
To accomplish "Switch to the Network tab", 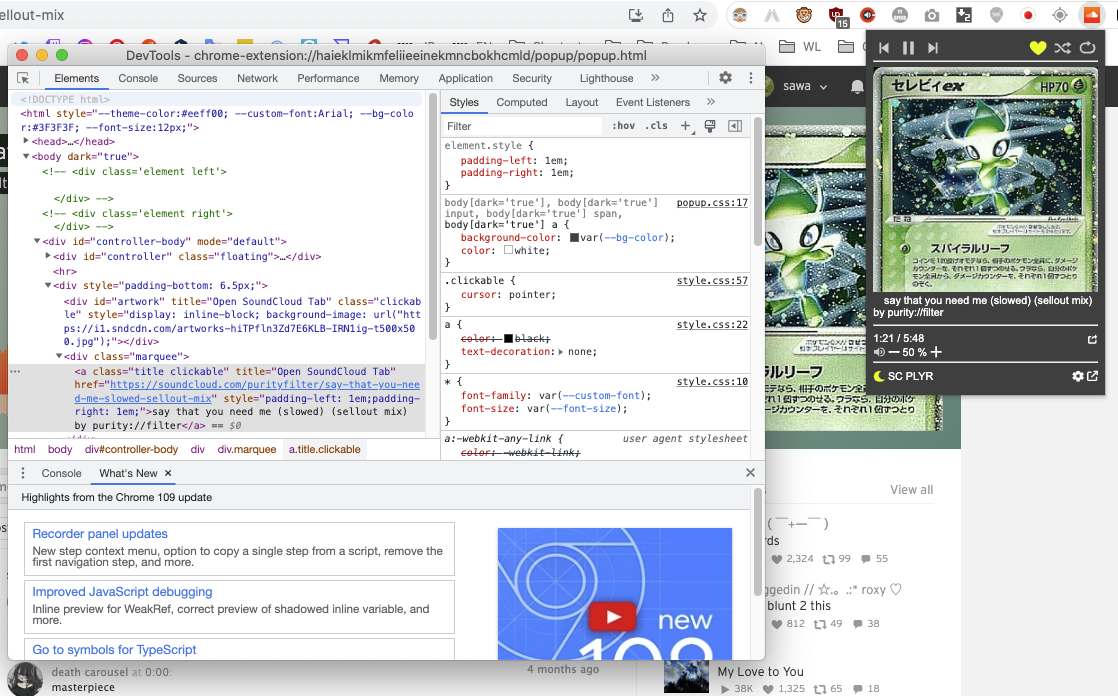I will coord(257,78).
